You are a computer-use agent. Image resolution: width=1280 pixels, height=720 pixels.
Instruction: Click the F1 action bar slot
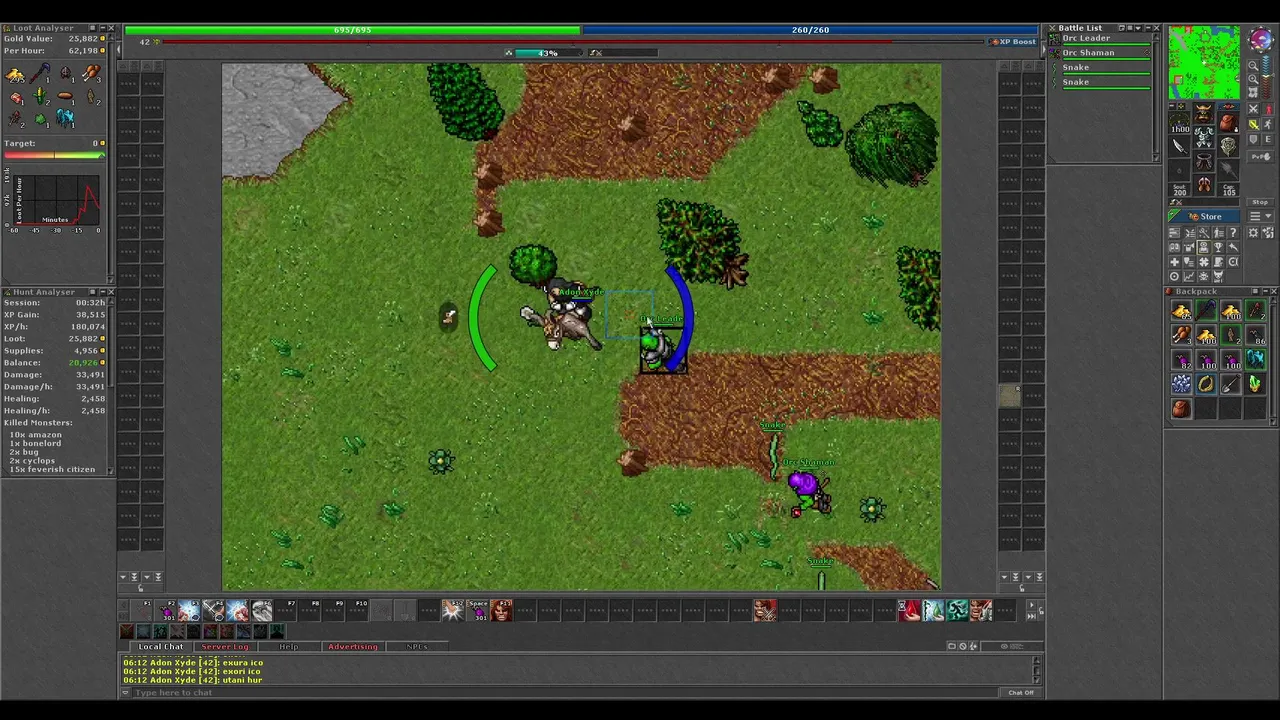click(x=141, y=610)
